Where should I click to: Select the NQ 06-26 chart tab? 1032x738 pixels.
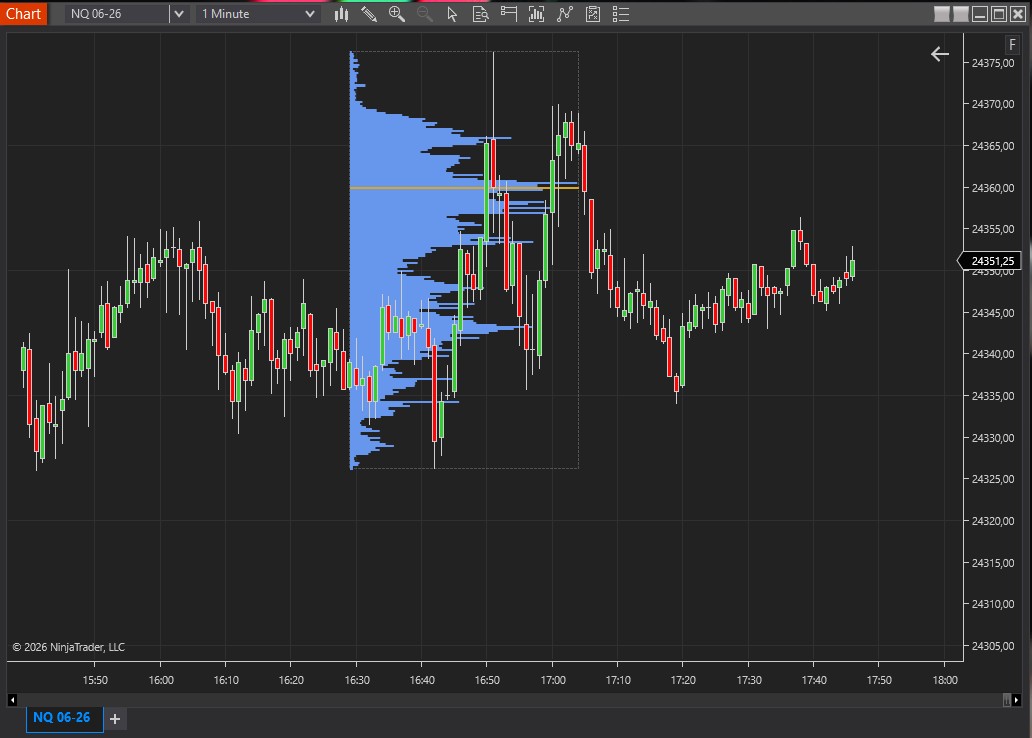62,718
